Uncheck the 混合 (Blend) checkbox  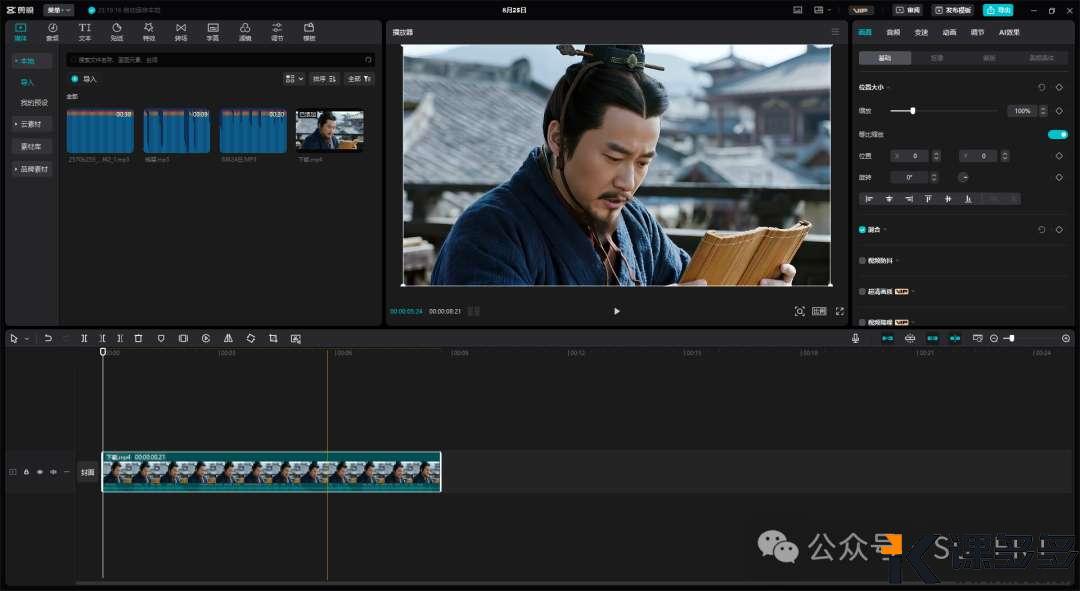(863, 230)
